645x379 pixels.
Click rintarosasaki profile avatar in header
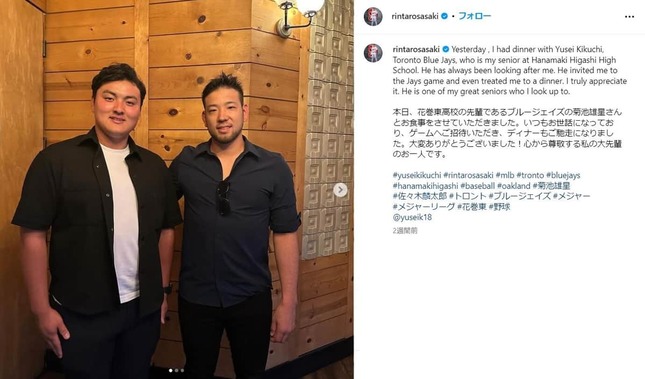(x=373, y=17)
